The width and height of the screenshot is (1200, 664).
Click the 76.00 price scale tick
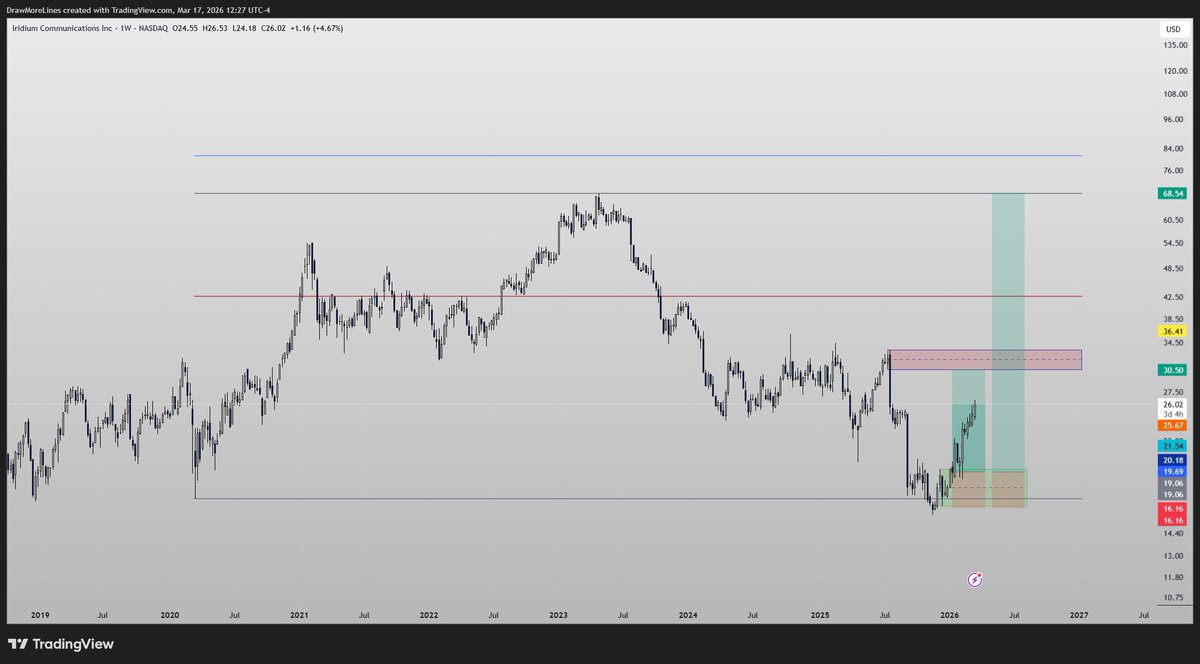(1173, 171)
